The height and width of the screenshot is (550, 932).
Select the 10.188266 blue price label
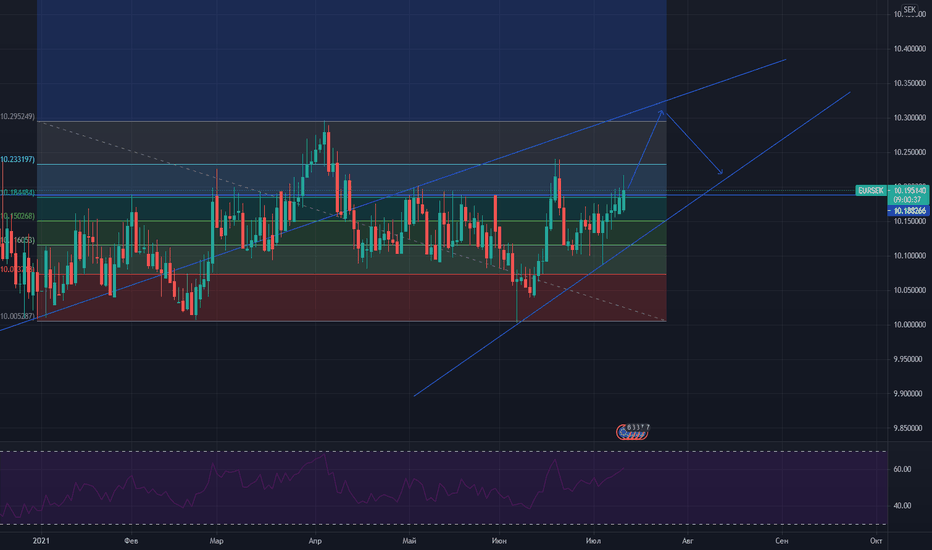909,211
